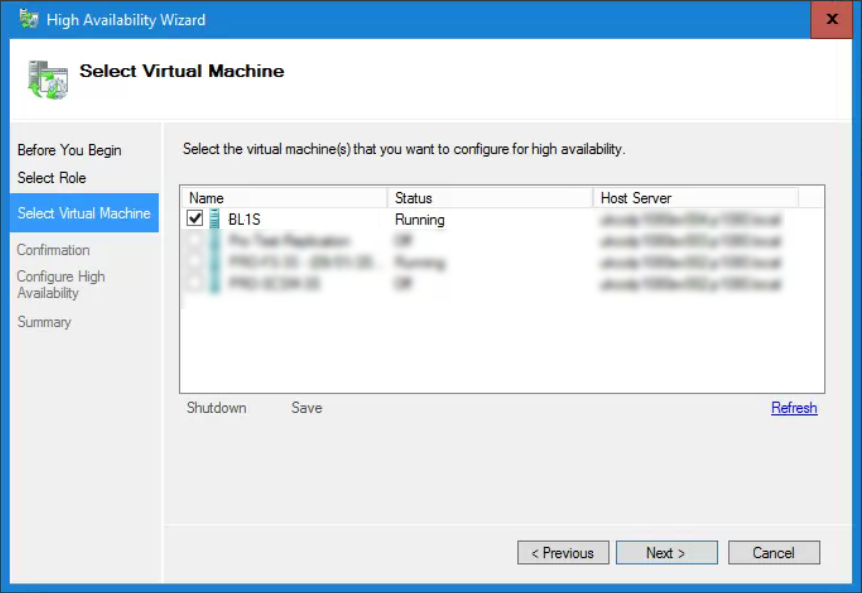Click the Refresh link
The image size is (862, 593).
794,408
